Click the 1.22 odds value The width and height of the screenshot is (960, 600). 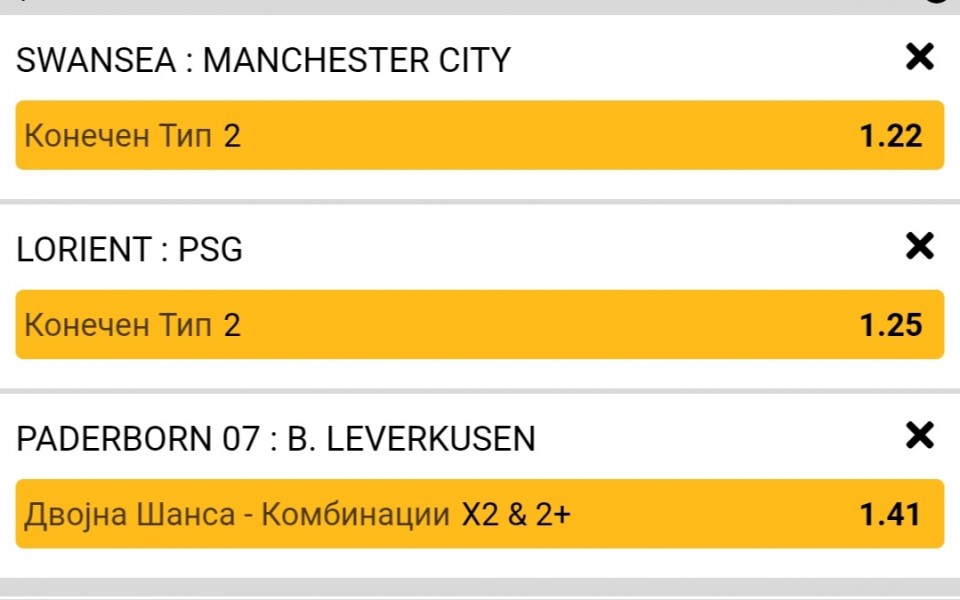point(890,135)
